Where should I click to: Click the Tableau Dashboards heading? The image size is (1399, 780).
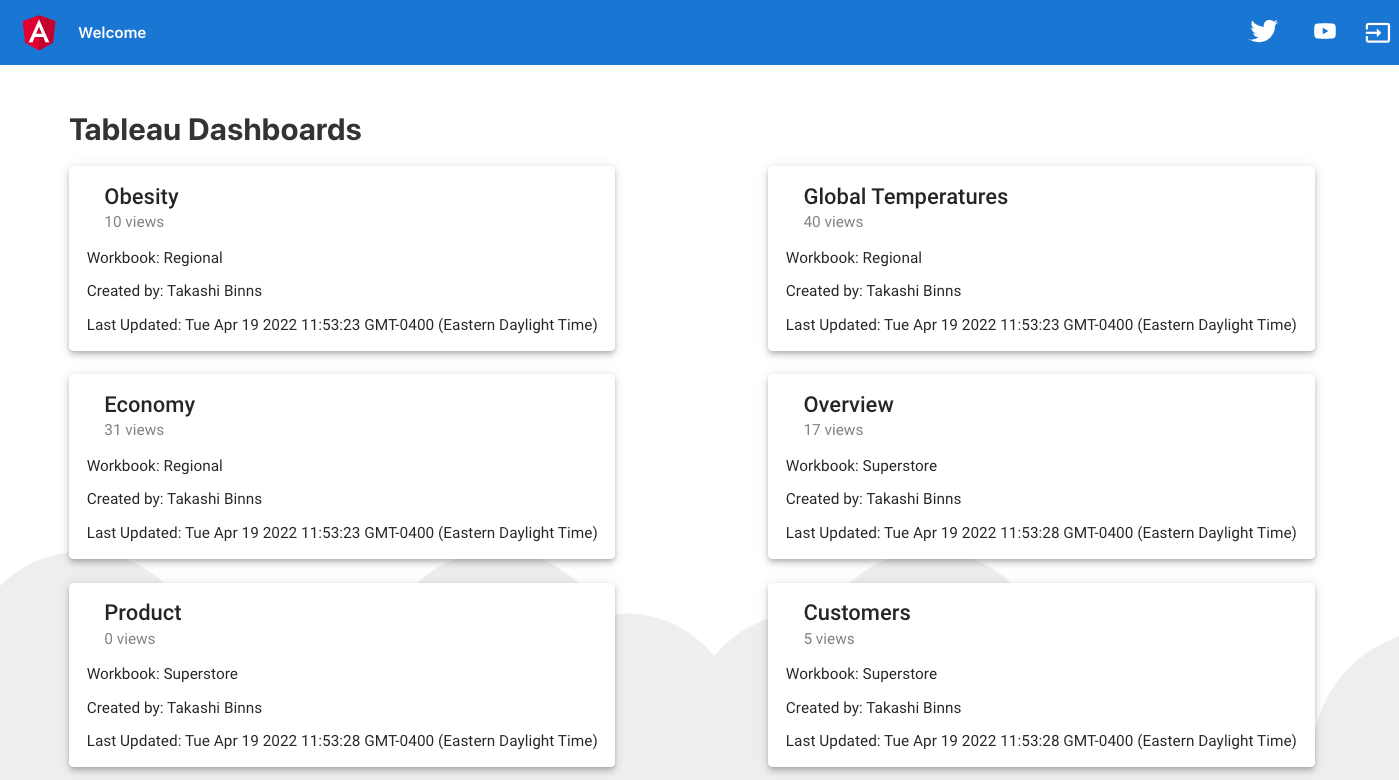[215, 130]
